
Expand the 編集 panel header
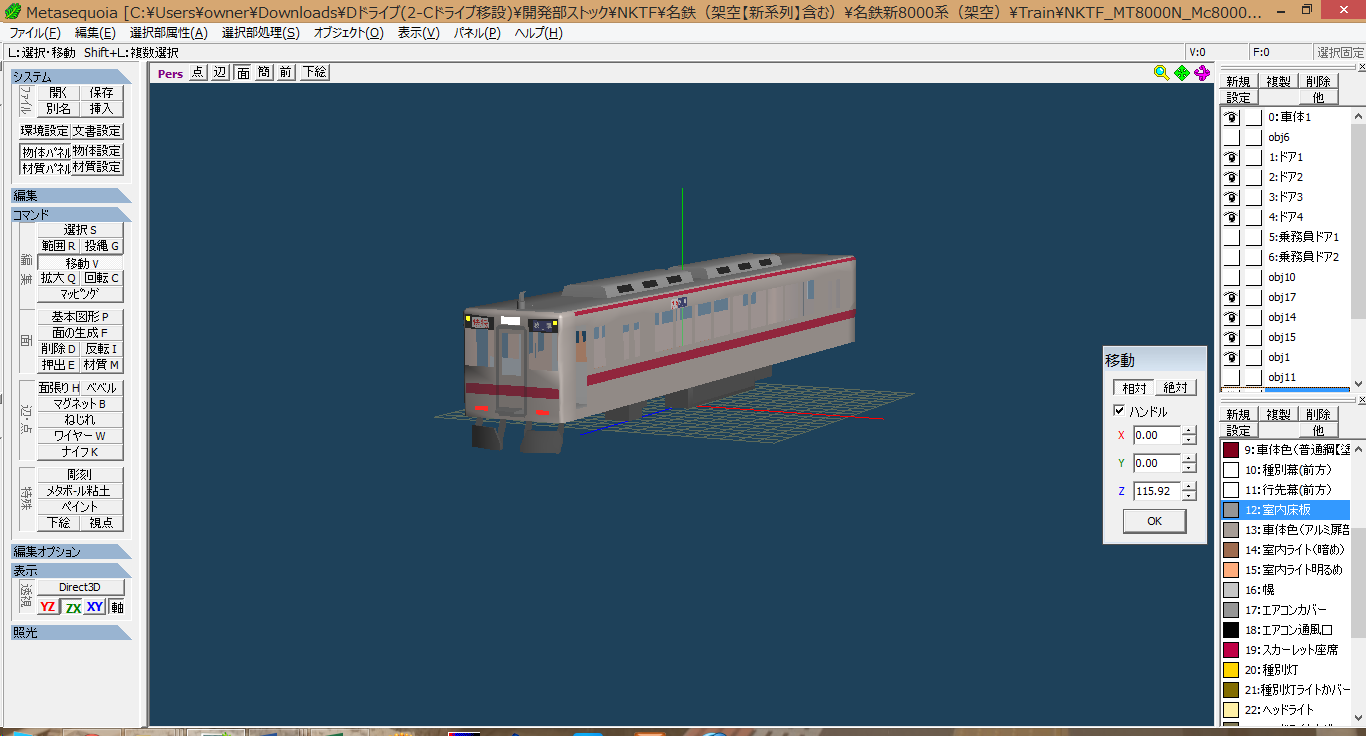[71, 196]
